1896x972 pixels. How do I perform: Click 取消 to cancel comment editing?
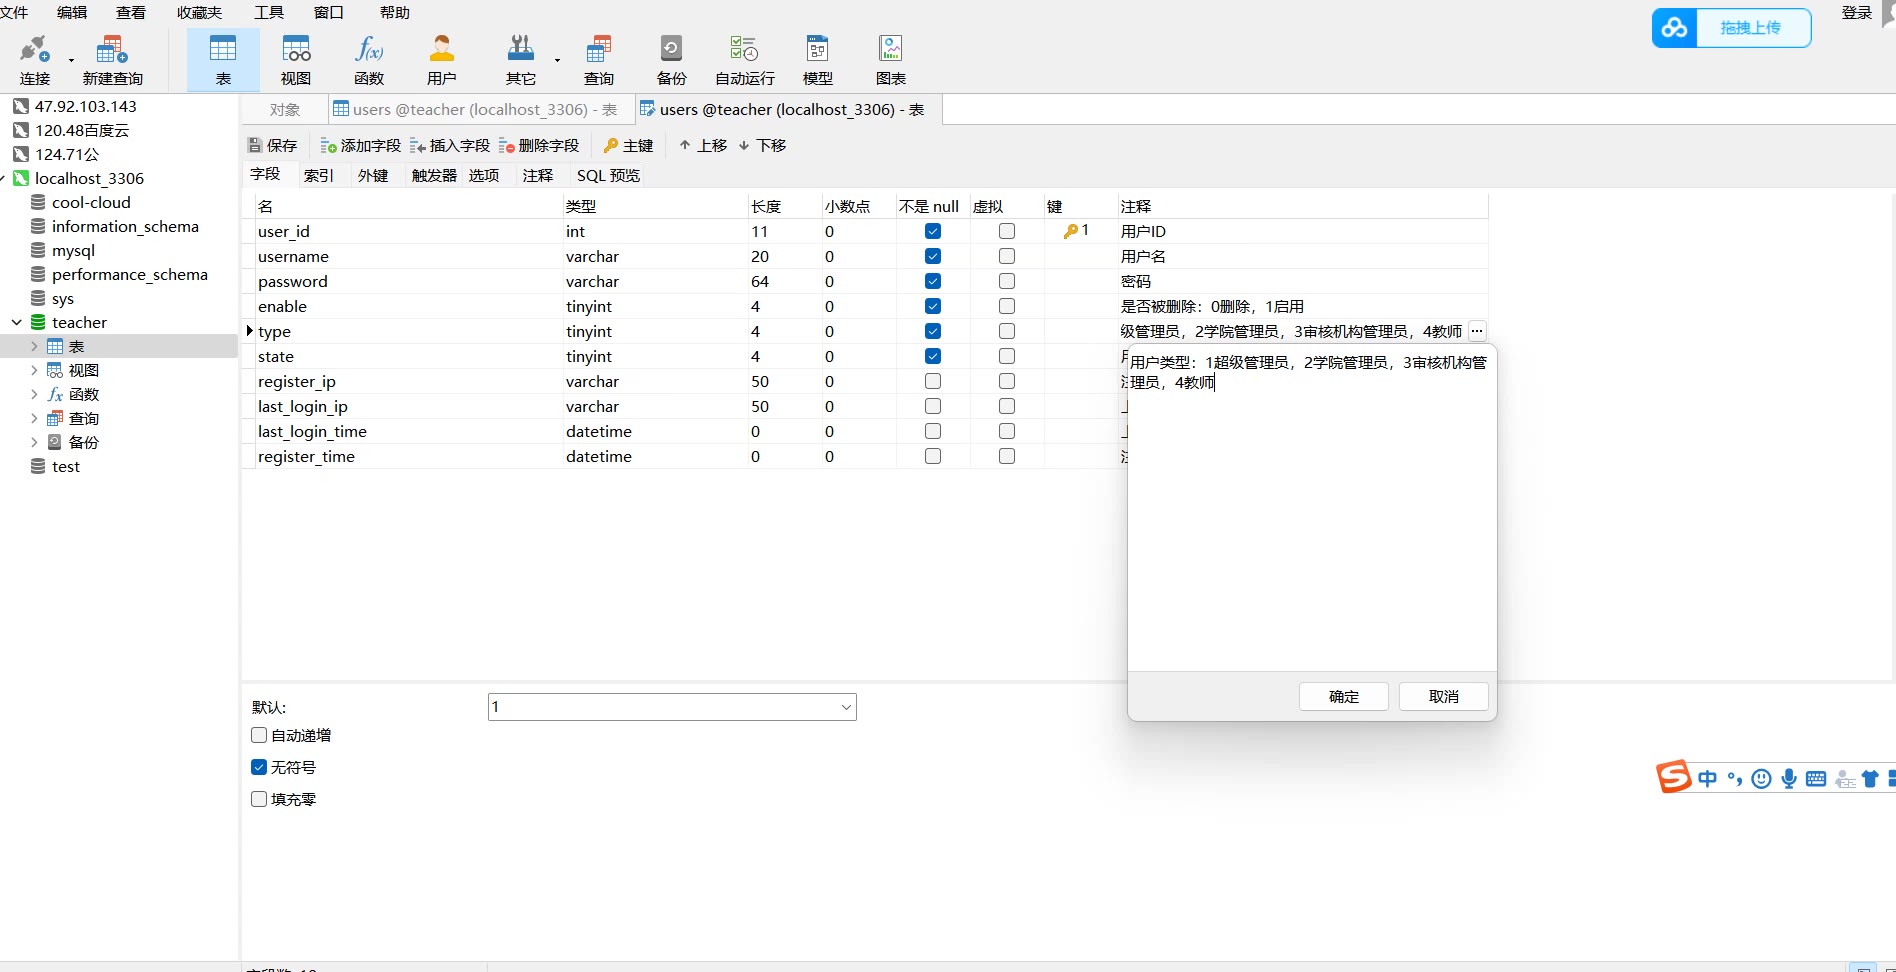[1443, 697]
